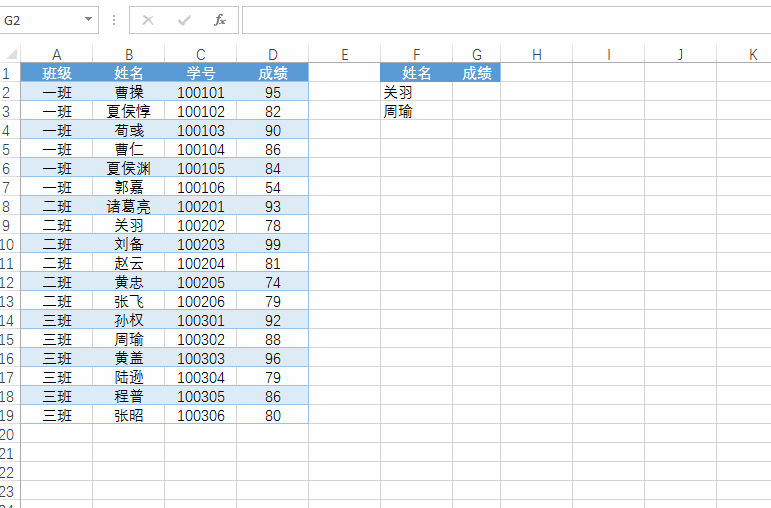The height and width of the screenshot is (508, 771).
Task: Click cell F3 containing 周瑜
Action: 416,111
